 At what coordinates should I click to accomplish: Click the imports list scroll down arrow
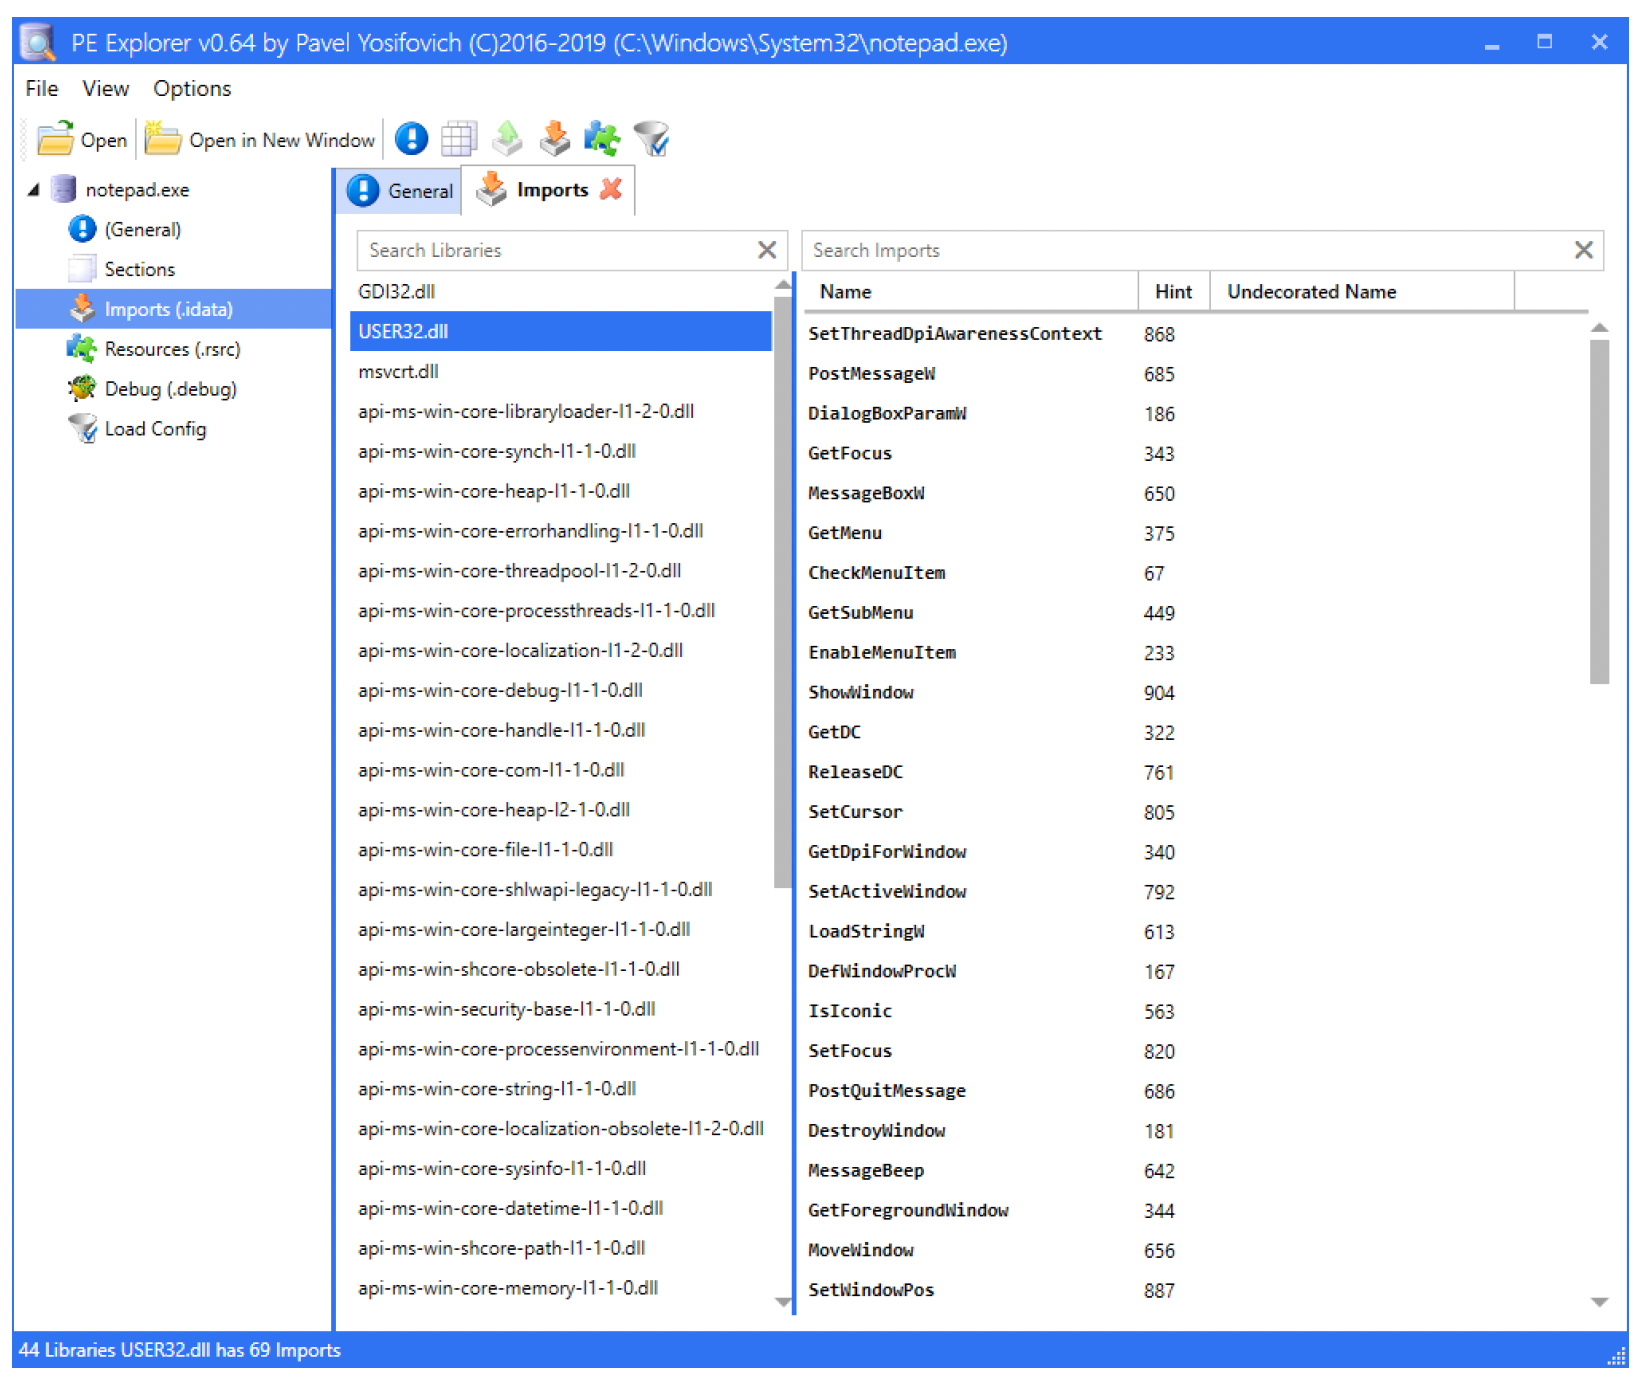point(1599,1302)
